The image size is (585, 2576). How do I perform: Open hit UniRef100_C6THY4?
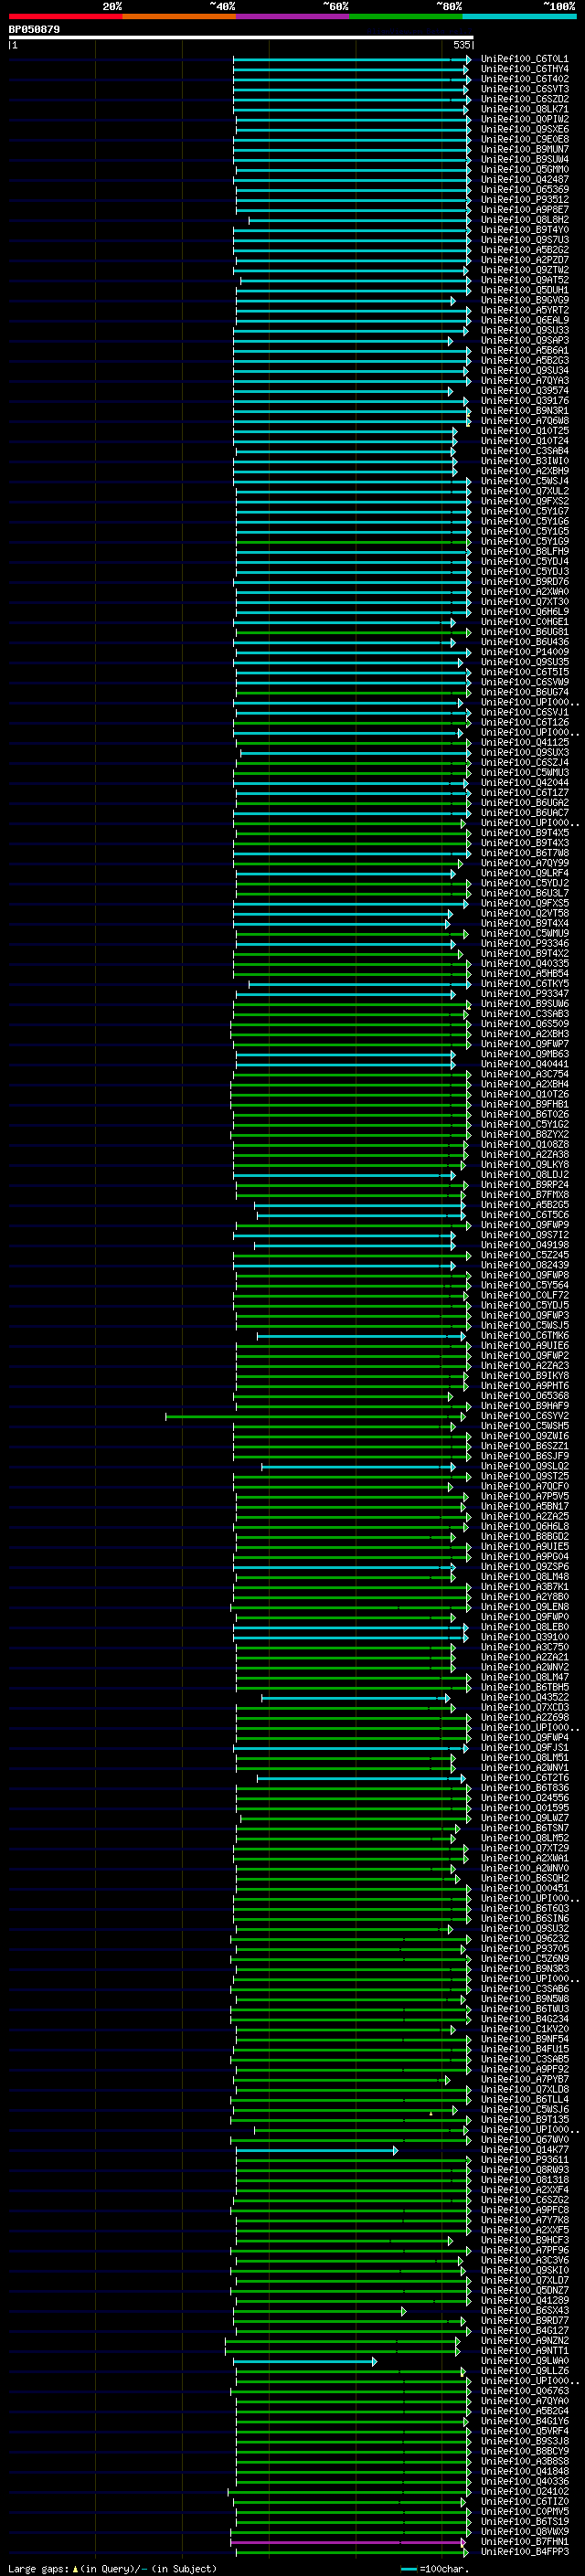[524, 69]
